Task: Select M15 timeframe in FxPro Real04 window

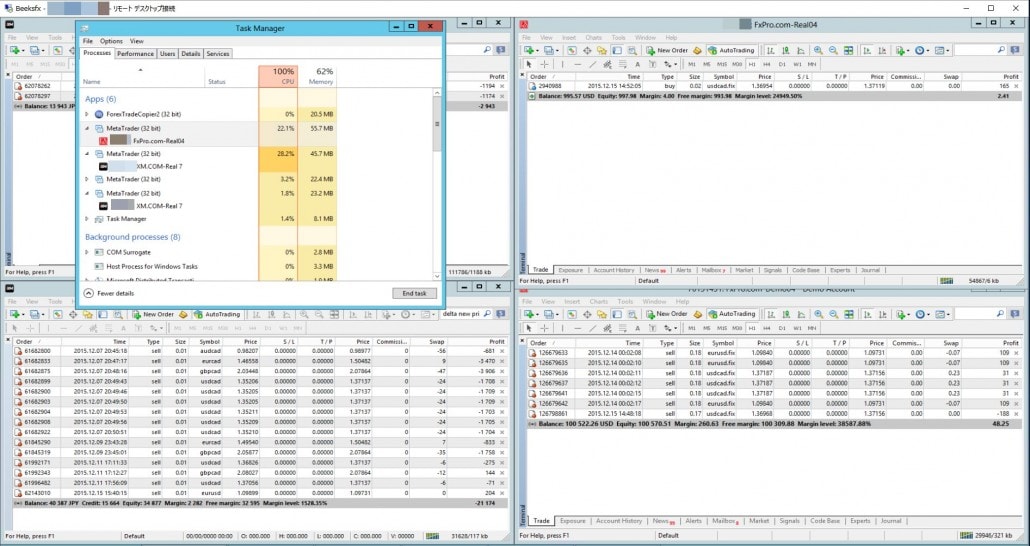Action: pyautogui.click(x=722, y=64)
